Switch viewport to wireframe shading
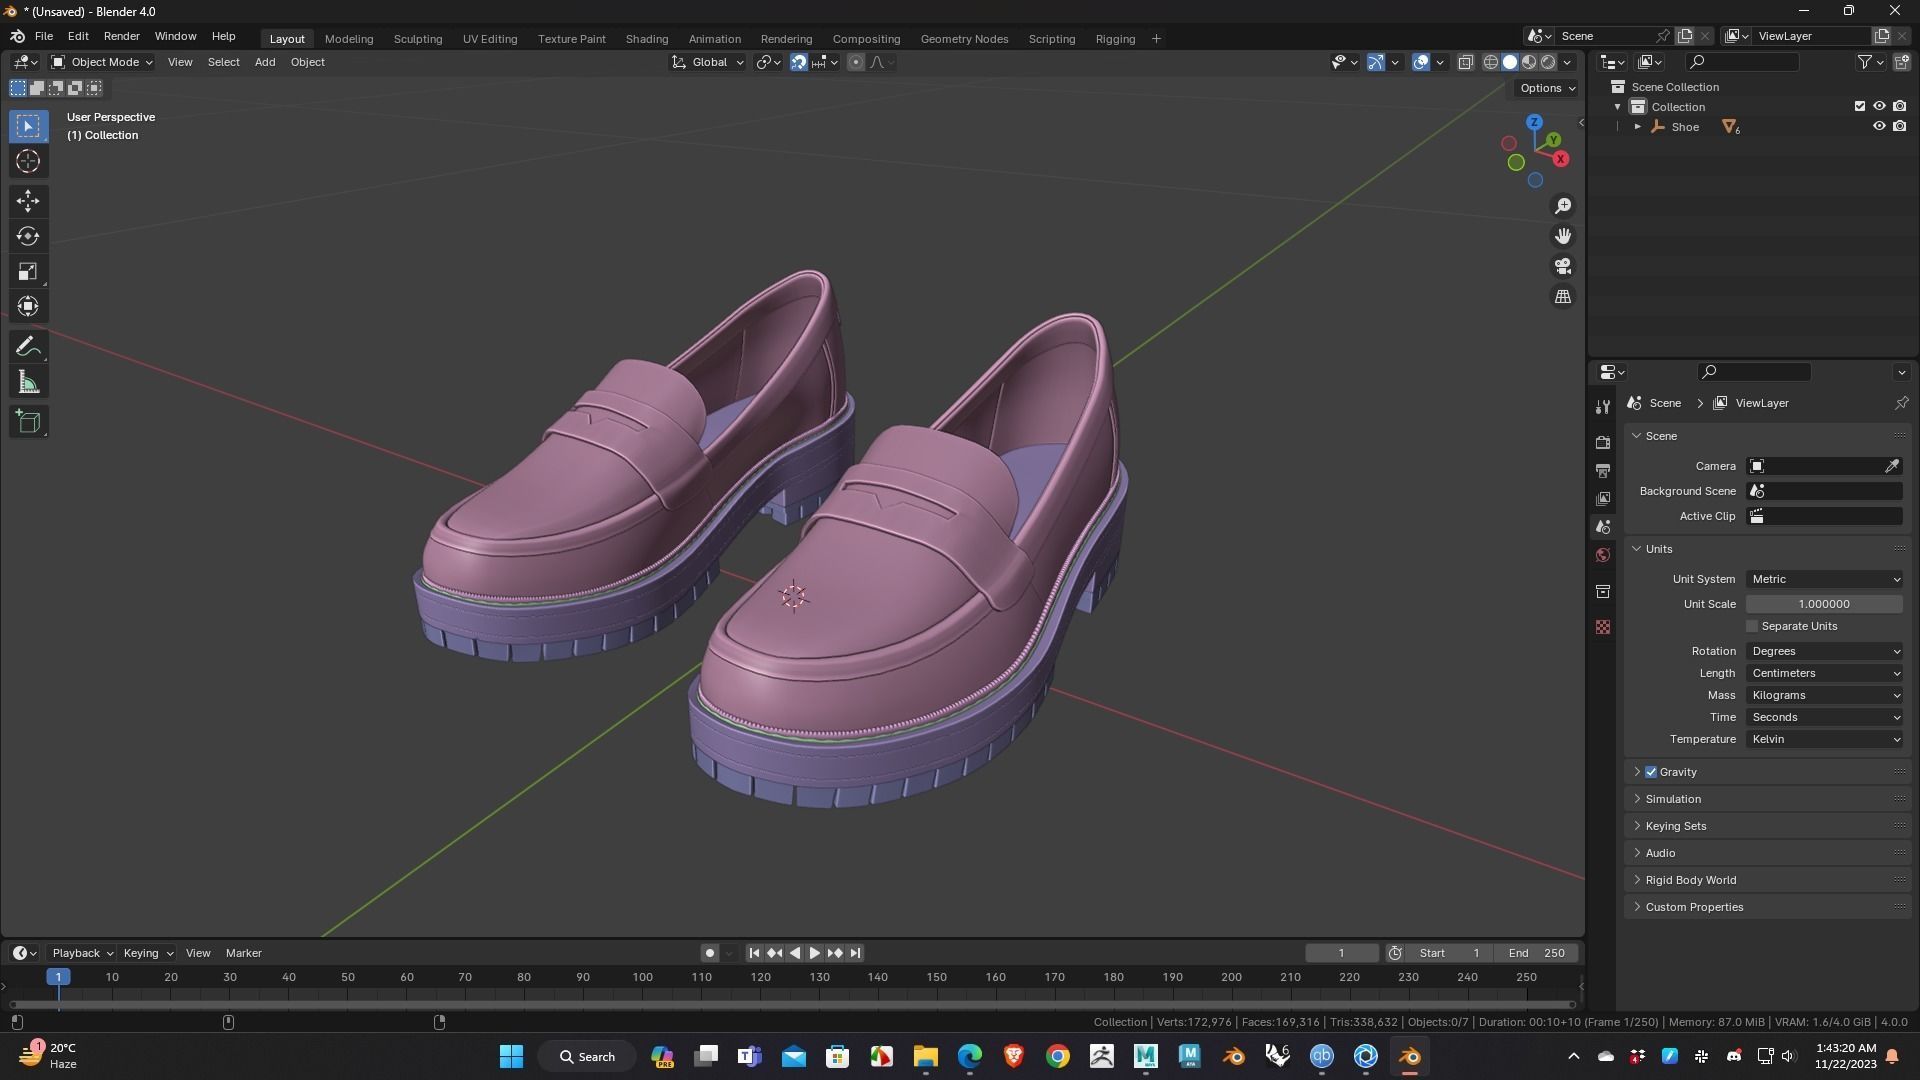Viewport: 1920px width, 1080px height. click(x=1490, y=62)
